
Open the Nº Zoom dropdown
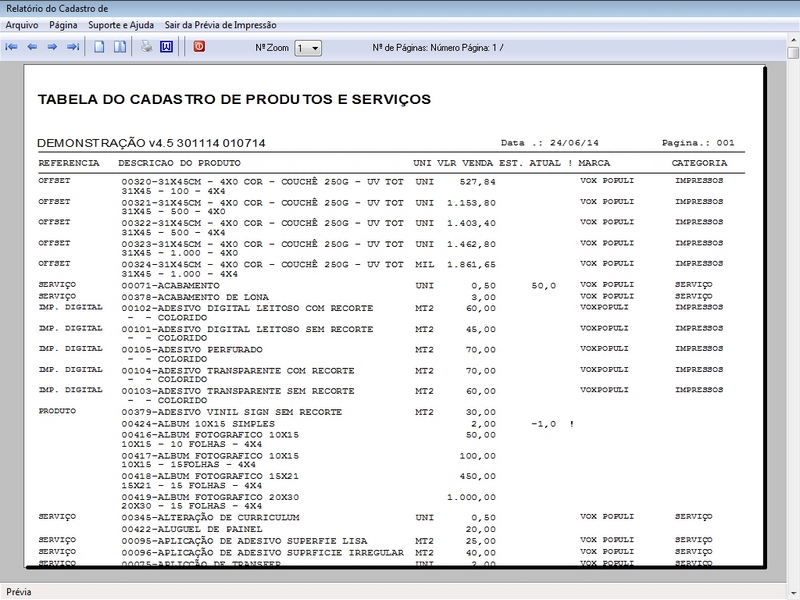pyautogui.click(x=308, y=48)
